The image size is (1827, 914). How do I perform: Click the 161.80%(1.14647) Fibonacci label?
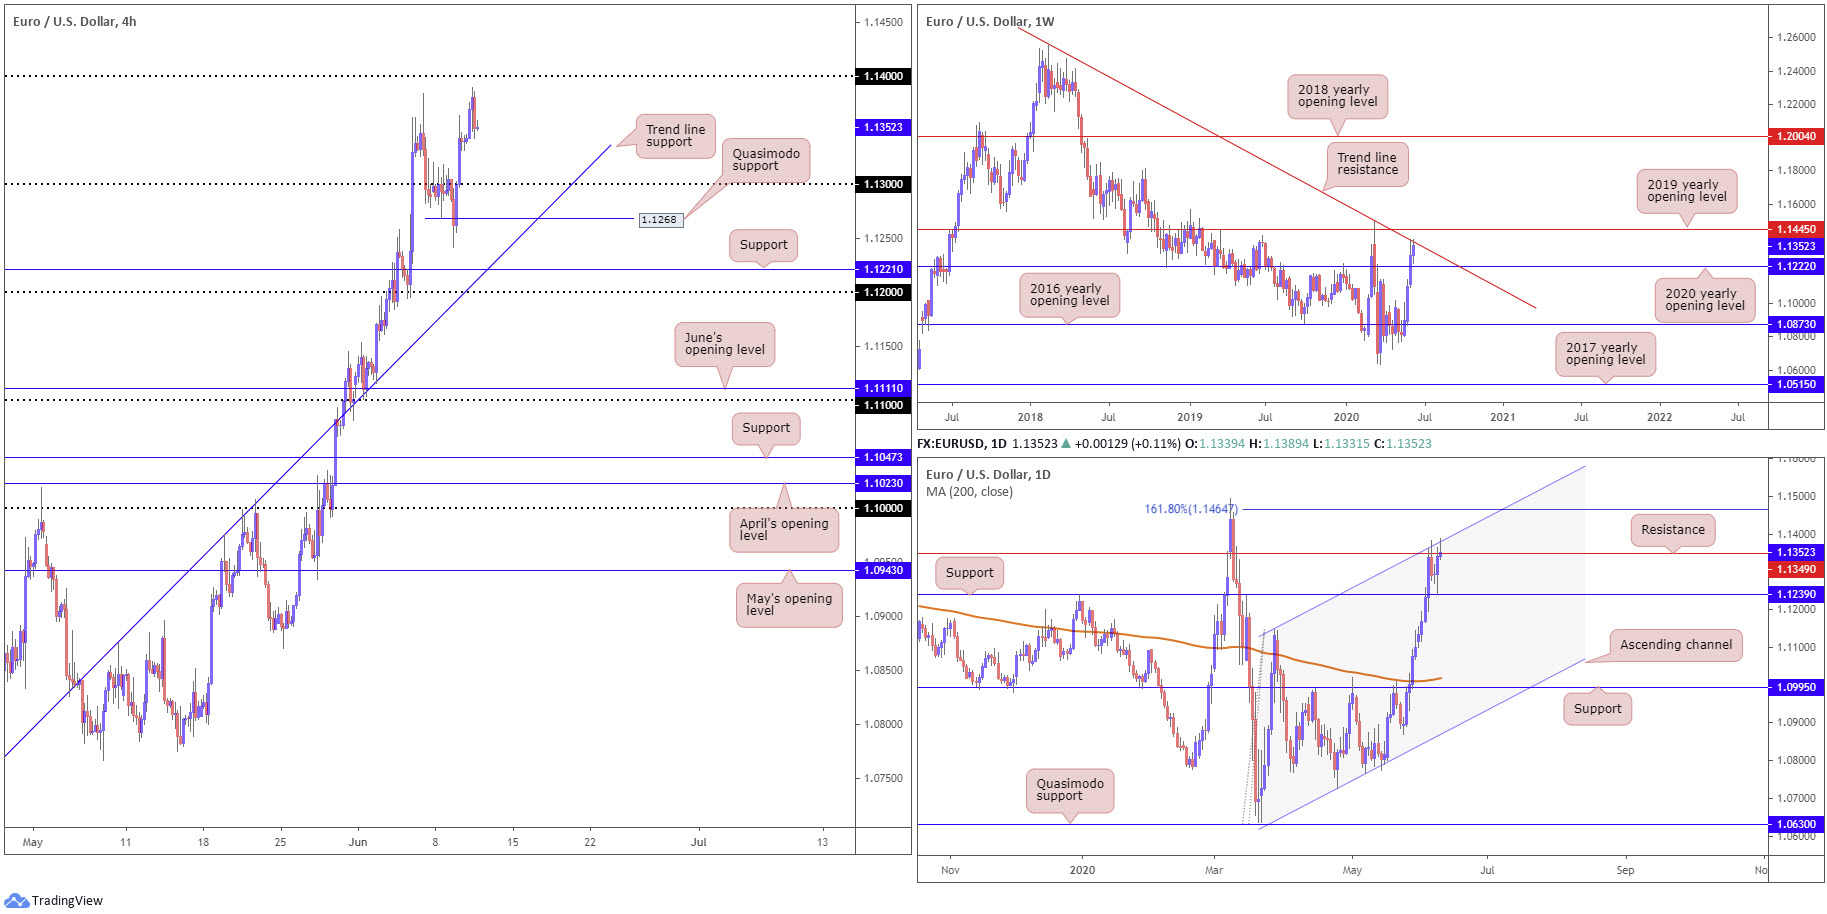1191,509
